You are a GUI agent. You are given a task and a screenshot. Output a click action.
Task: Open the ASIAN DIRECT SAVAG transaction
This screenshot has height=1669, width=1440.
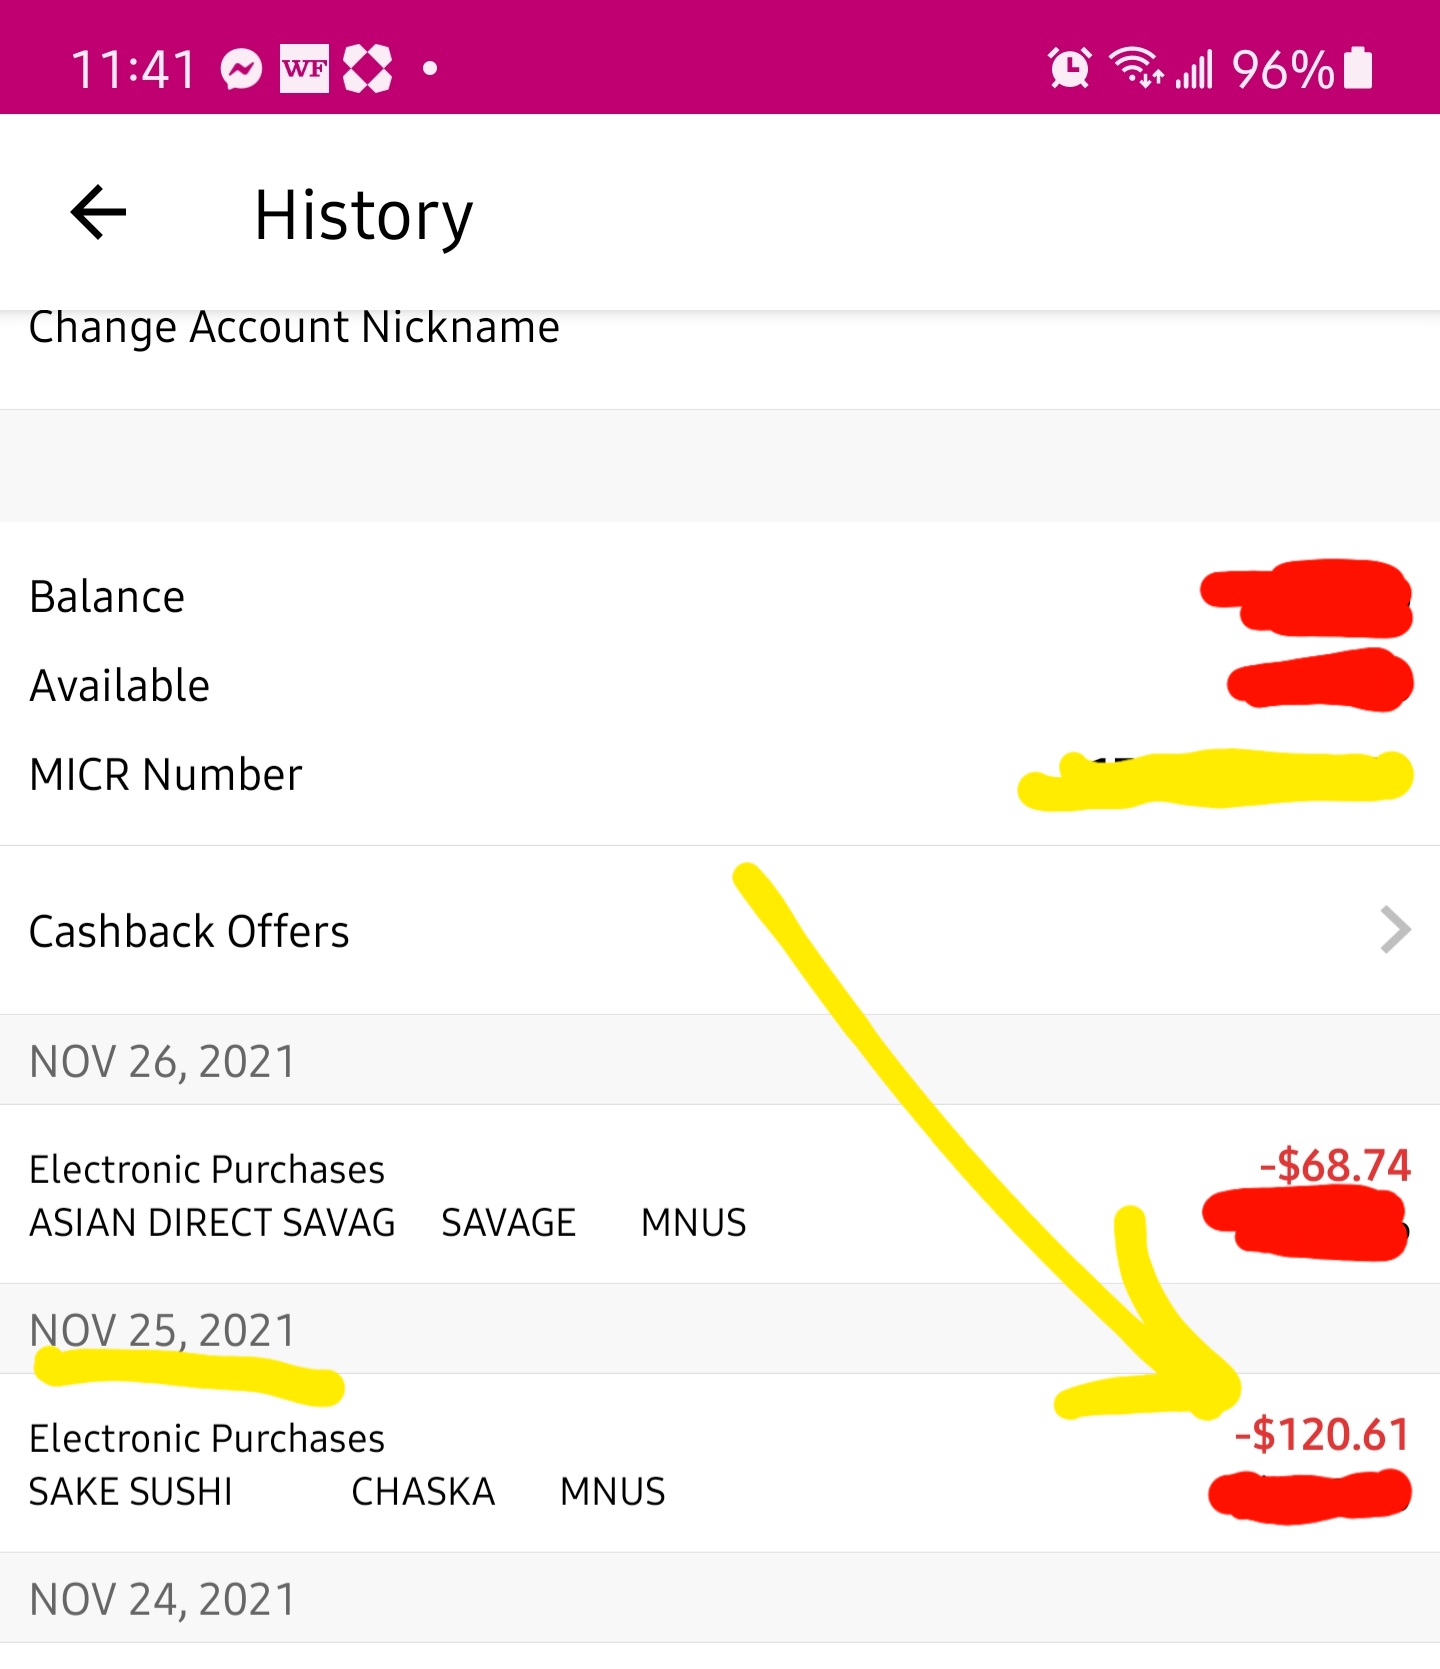[212, 1222]
